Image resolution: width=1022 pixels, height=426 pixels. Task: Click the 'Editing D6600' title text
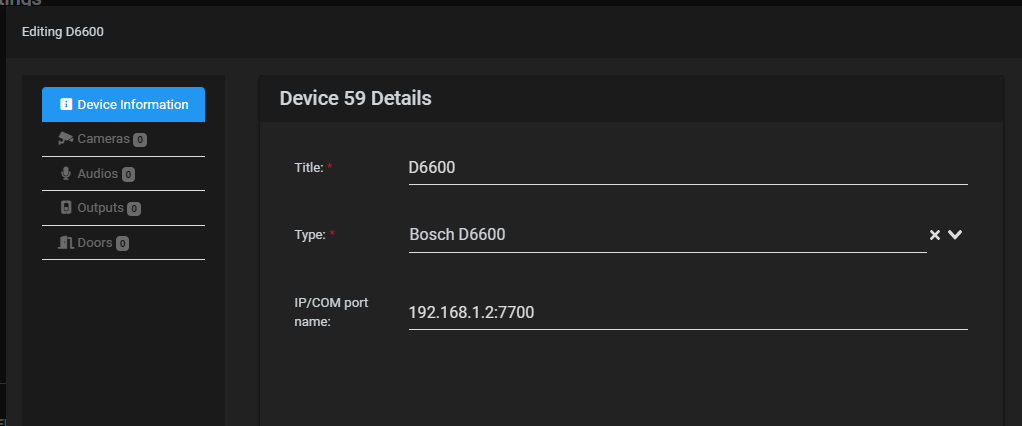63,31
